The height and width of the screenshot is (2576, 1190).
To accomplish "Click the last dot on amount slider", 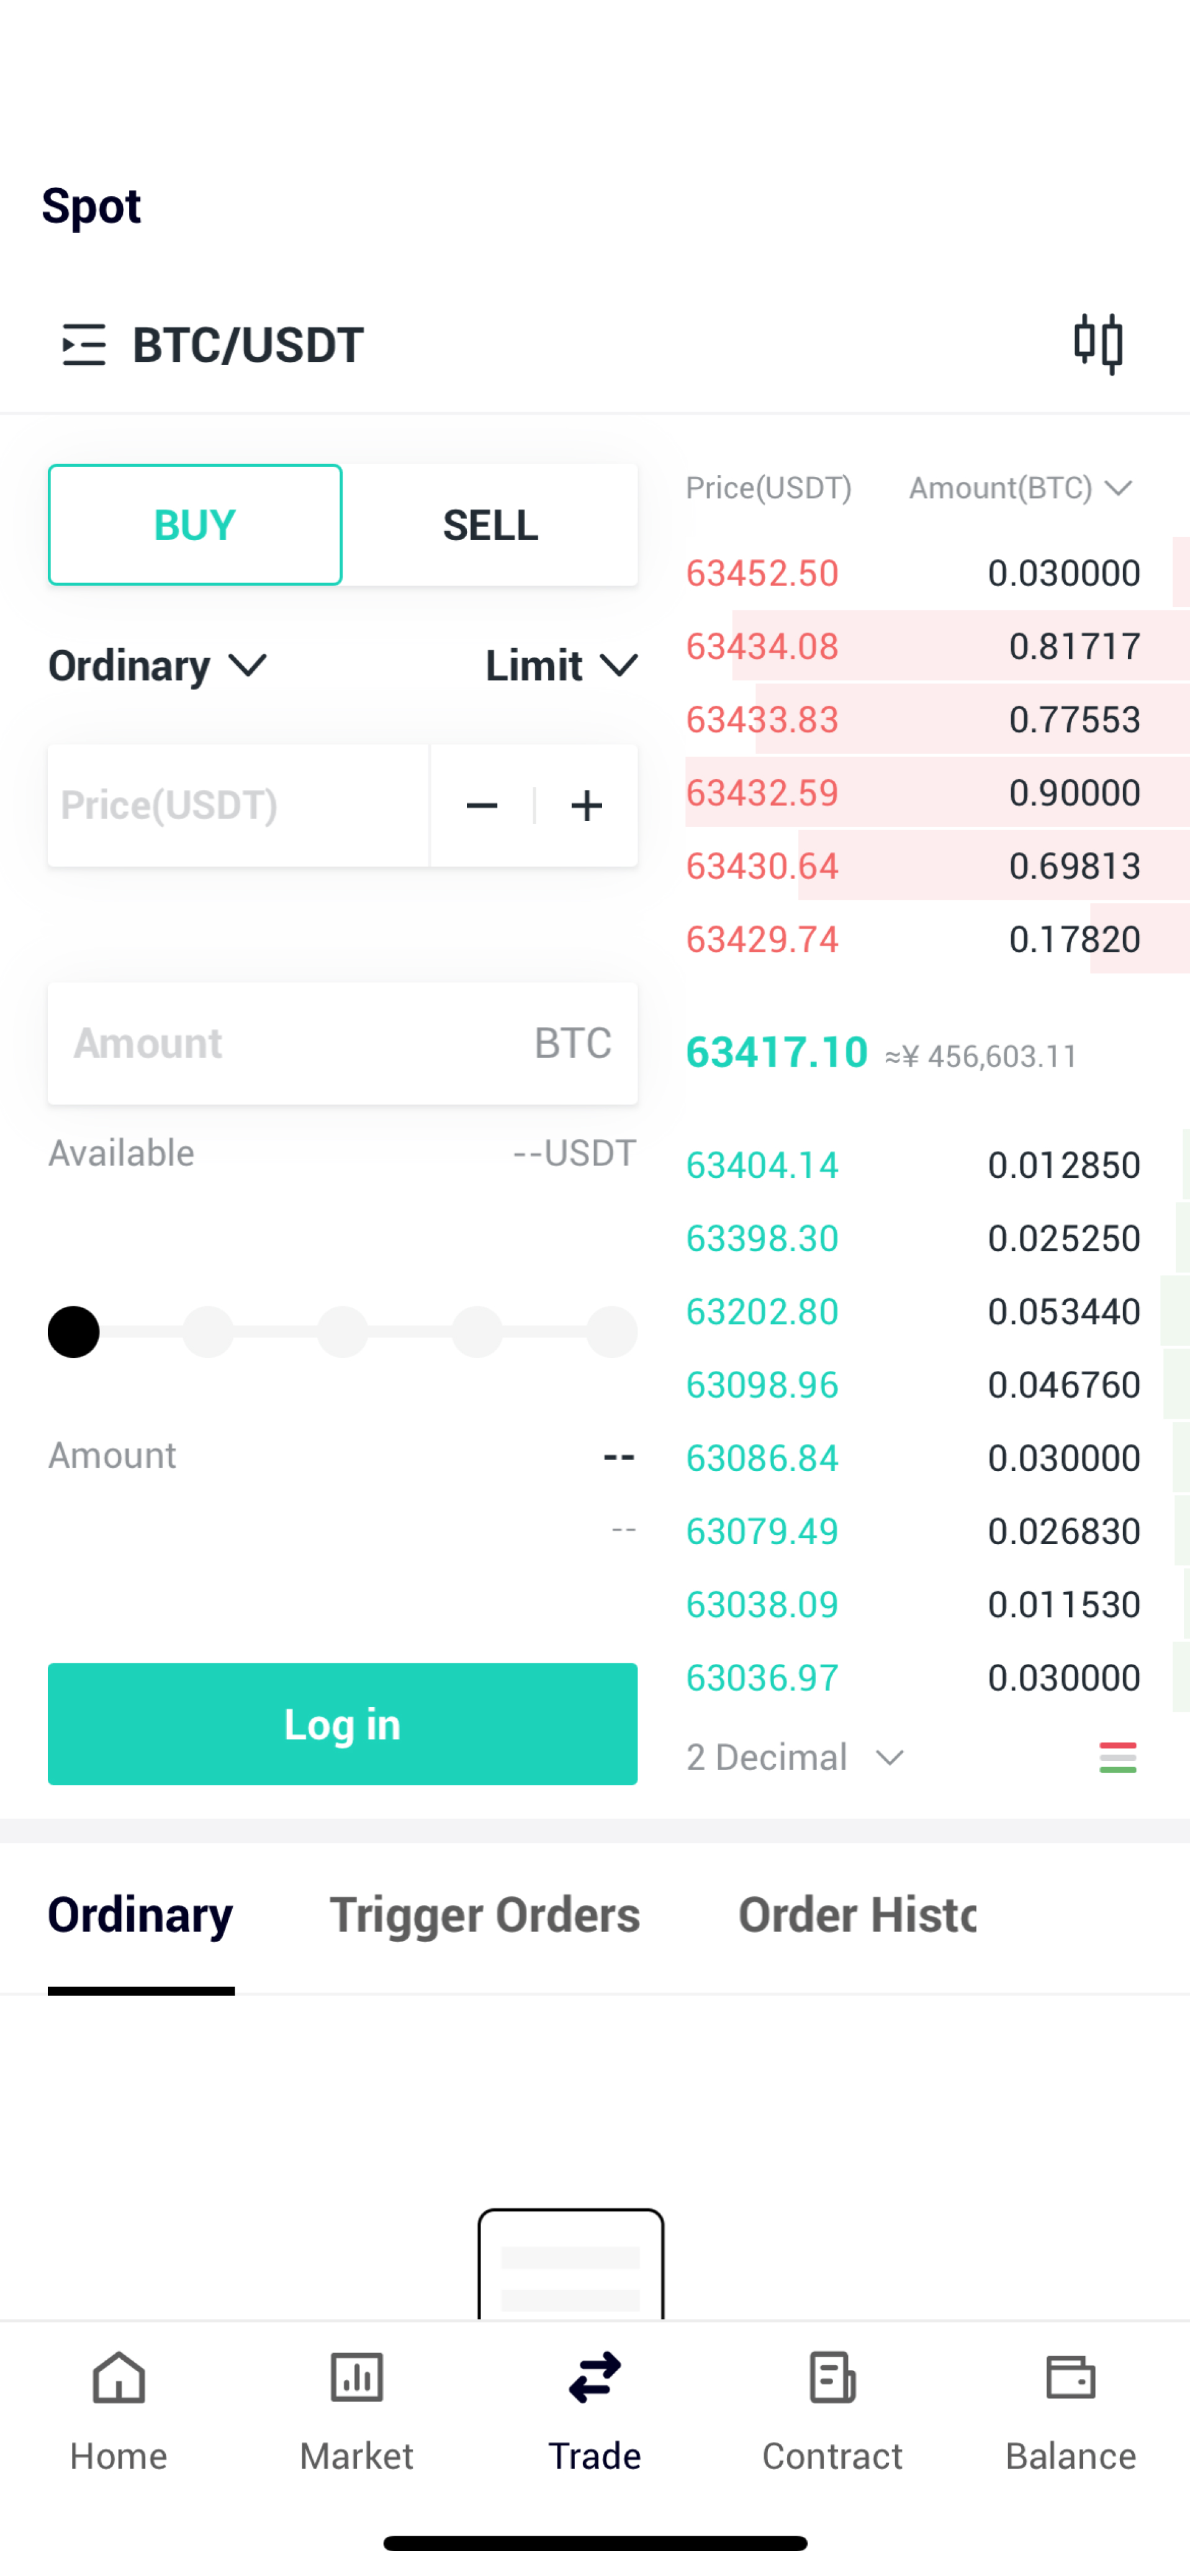I will pos(611,1332).
